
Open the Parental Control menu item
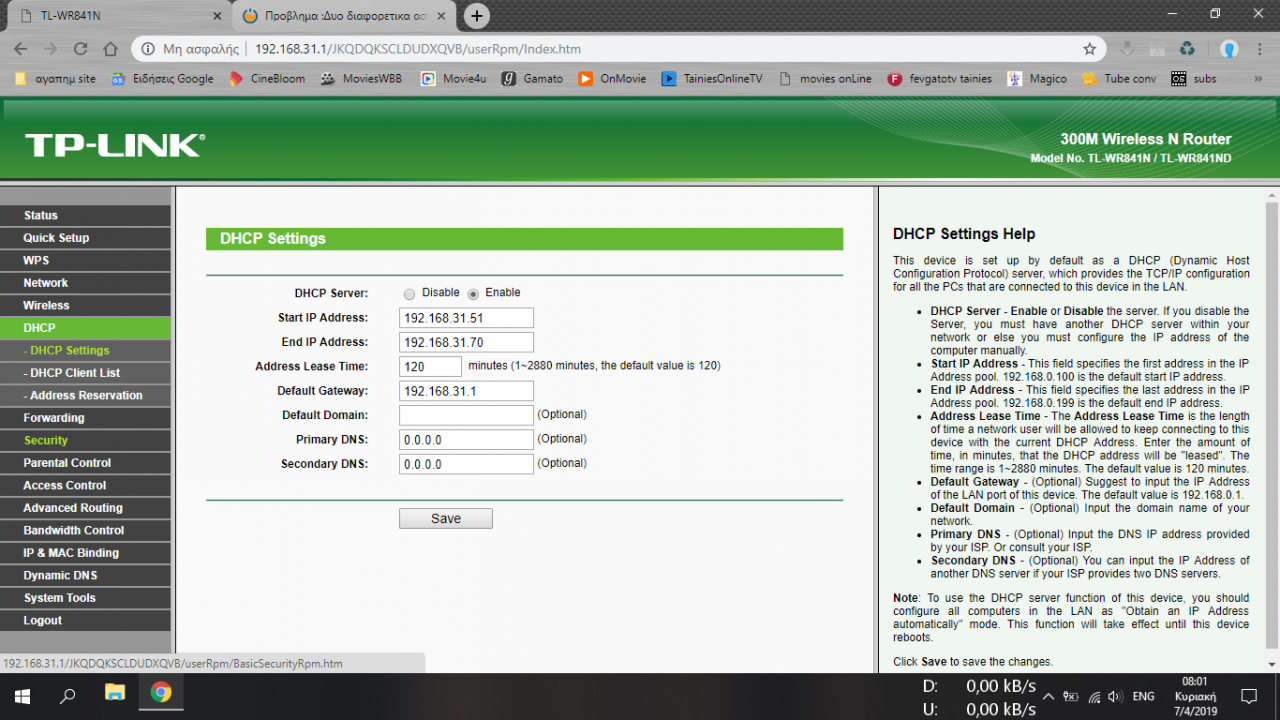(x=85, y=463)
